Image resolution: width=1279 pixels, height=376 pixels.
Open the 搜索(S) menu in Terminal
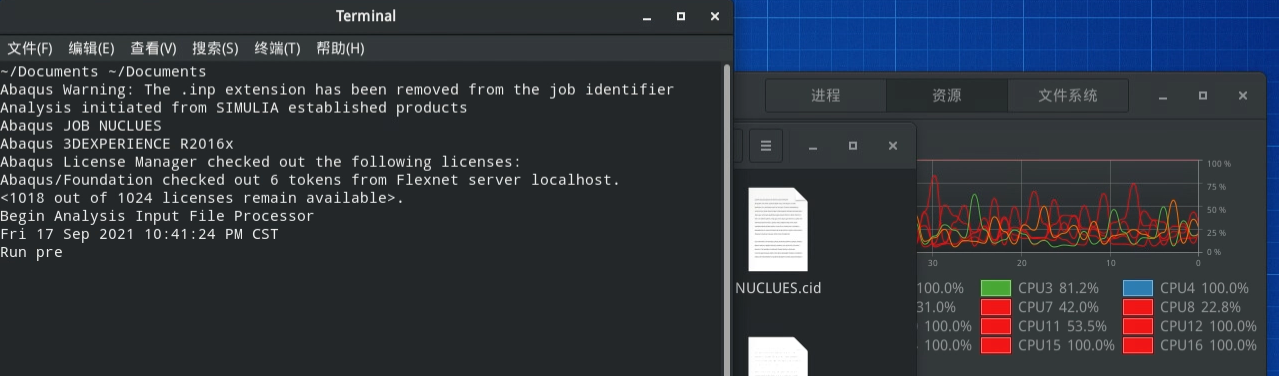(x=215, y=48)
